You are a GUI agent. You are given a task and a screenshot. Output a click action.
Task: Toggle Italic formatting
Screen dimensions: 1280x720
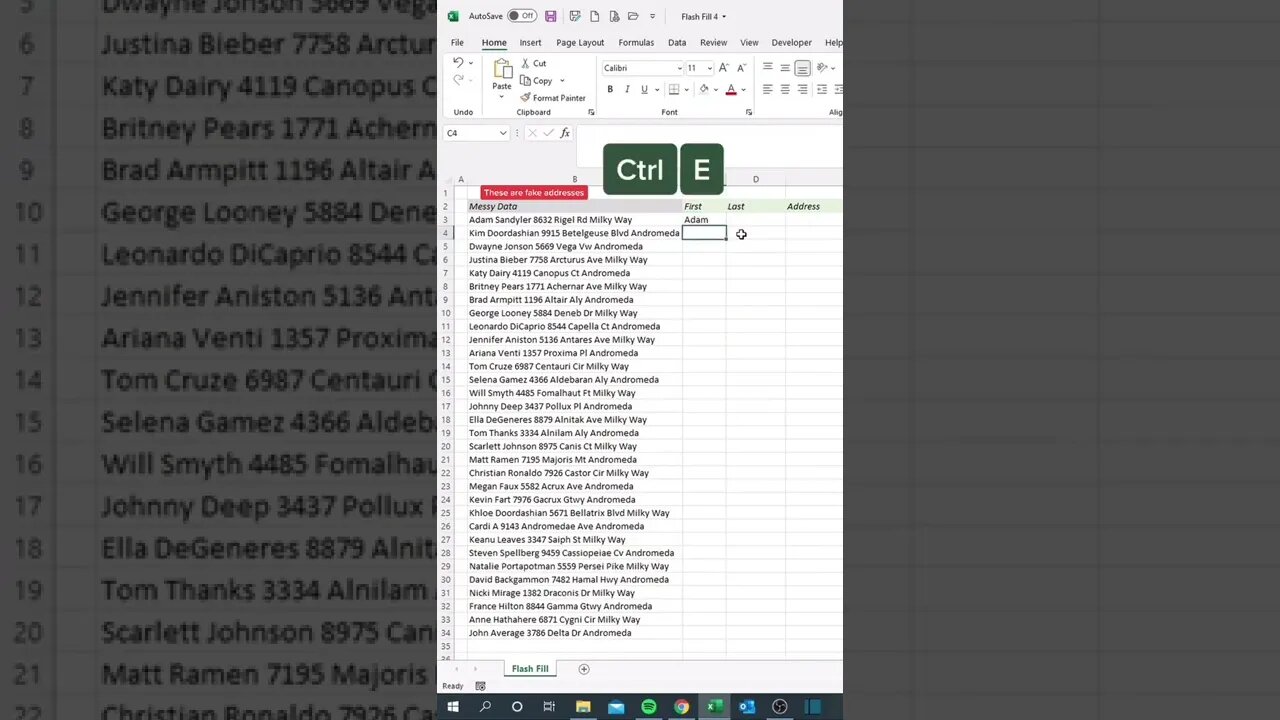click(x=627, y=90)
